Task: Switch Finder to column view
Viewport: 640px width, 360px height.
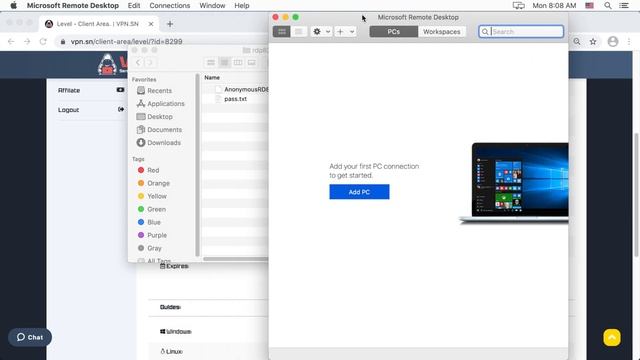Action: tap(238, 62)
